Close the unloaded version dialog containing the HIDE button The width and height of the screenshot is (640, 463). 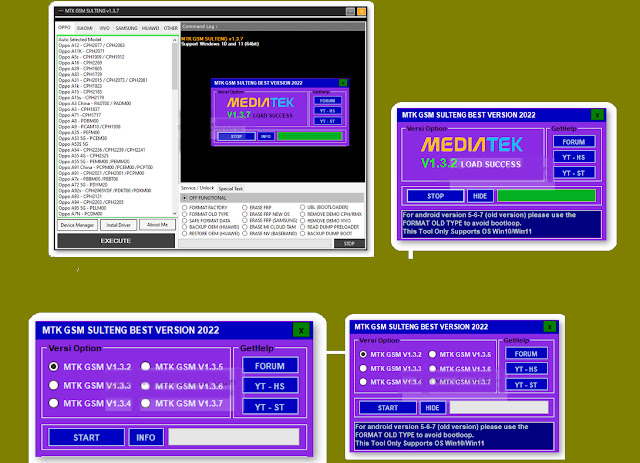click(x=549, y=327)
